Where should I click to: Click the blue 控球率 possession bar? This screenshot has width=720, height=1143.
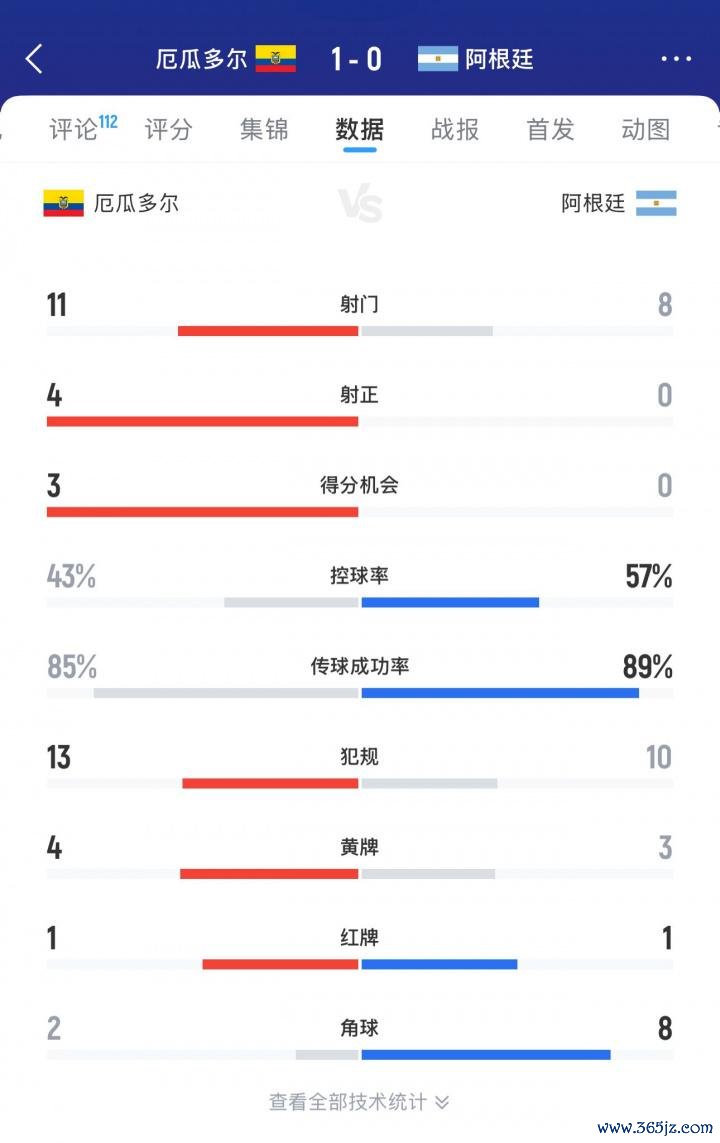coord(450,602)
